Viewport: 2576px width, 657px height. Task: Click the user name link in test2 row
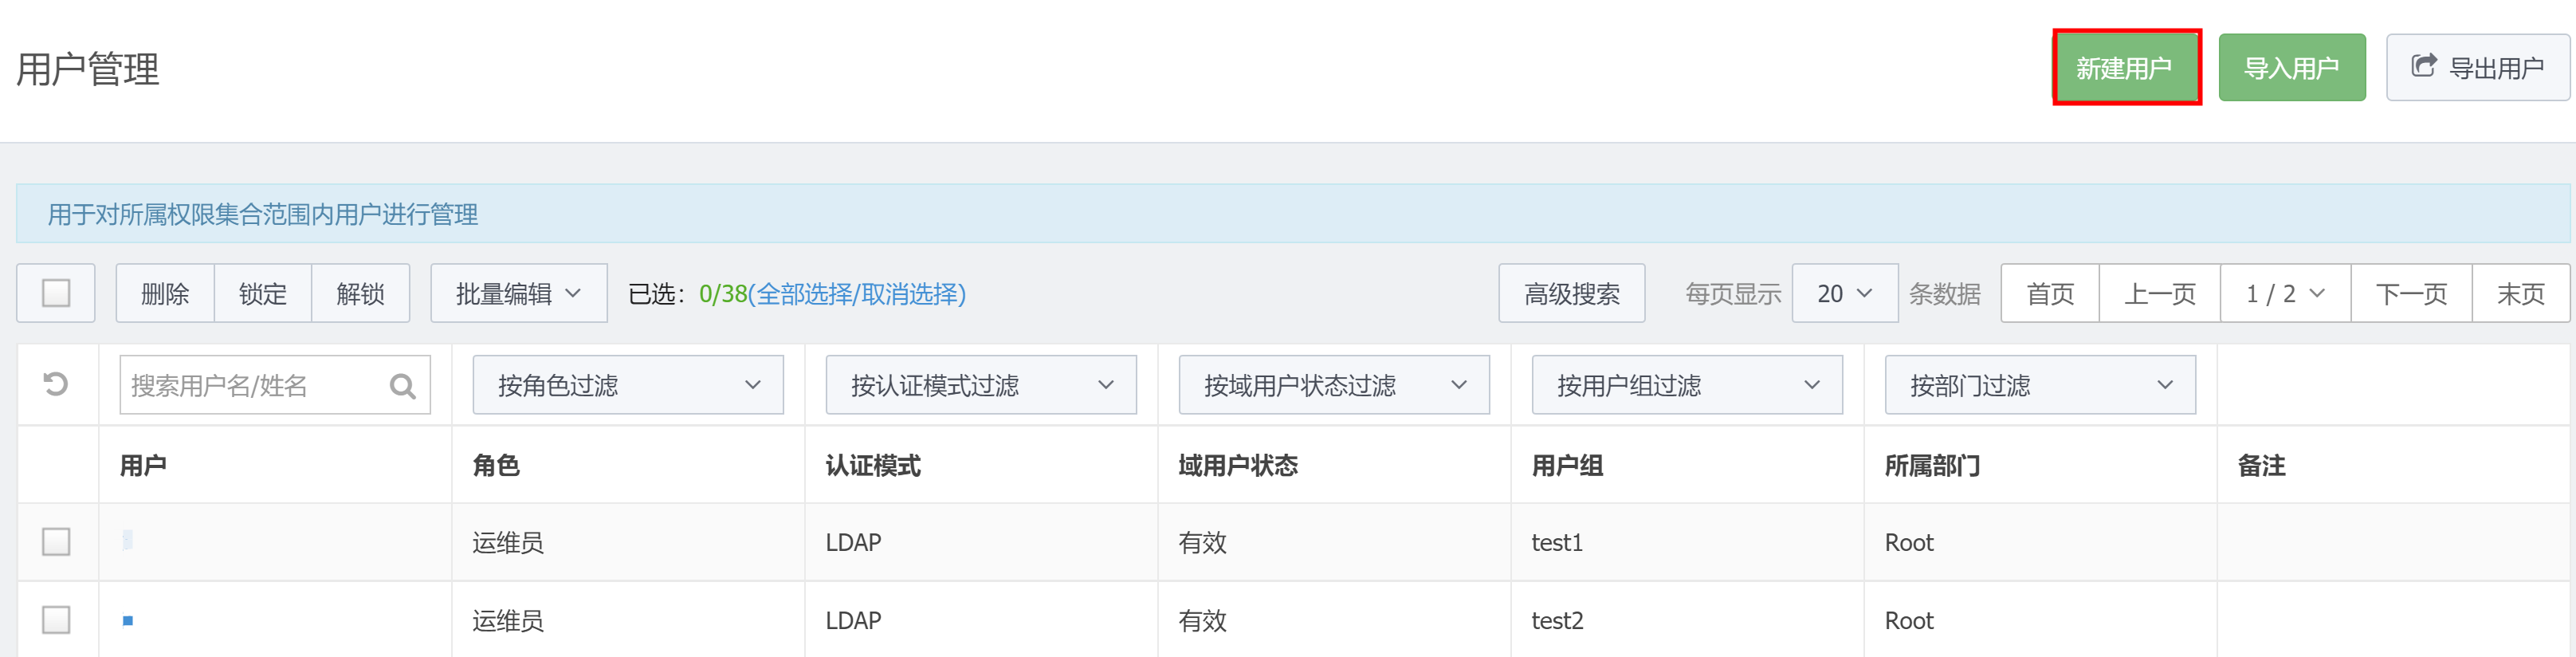[128, 620]
